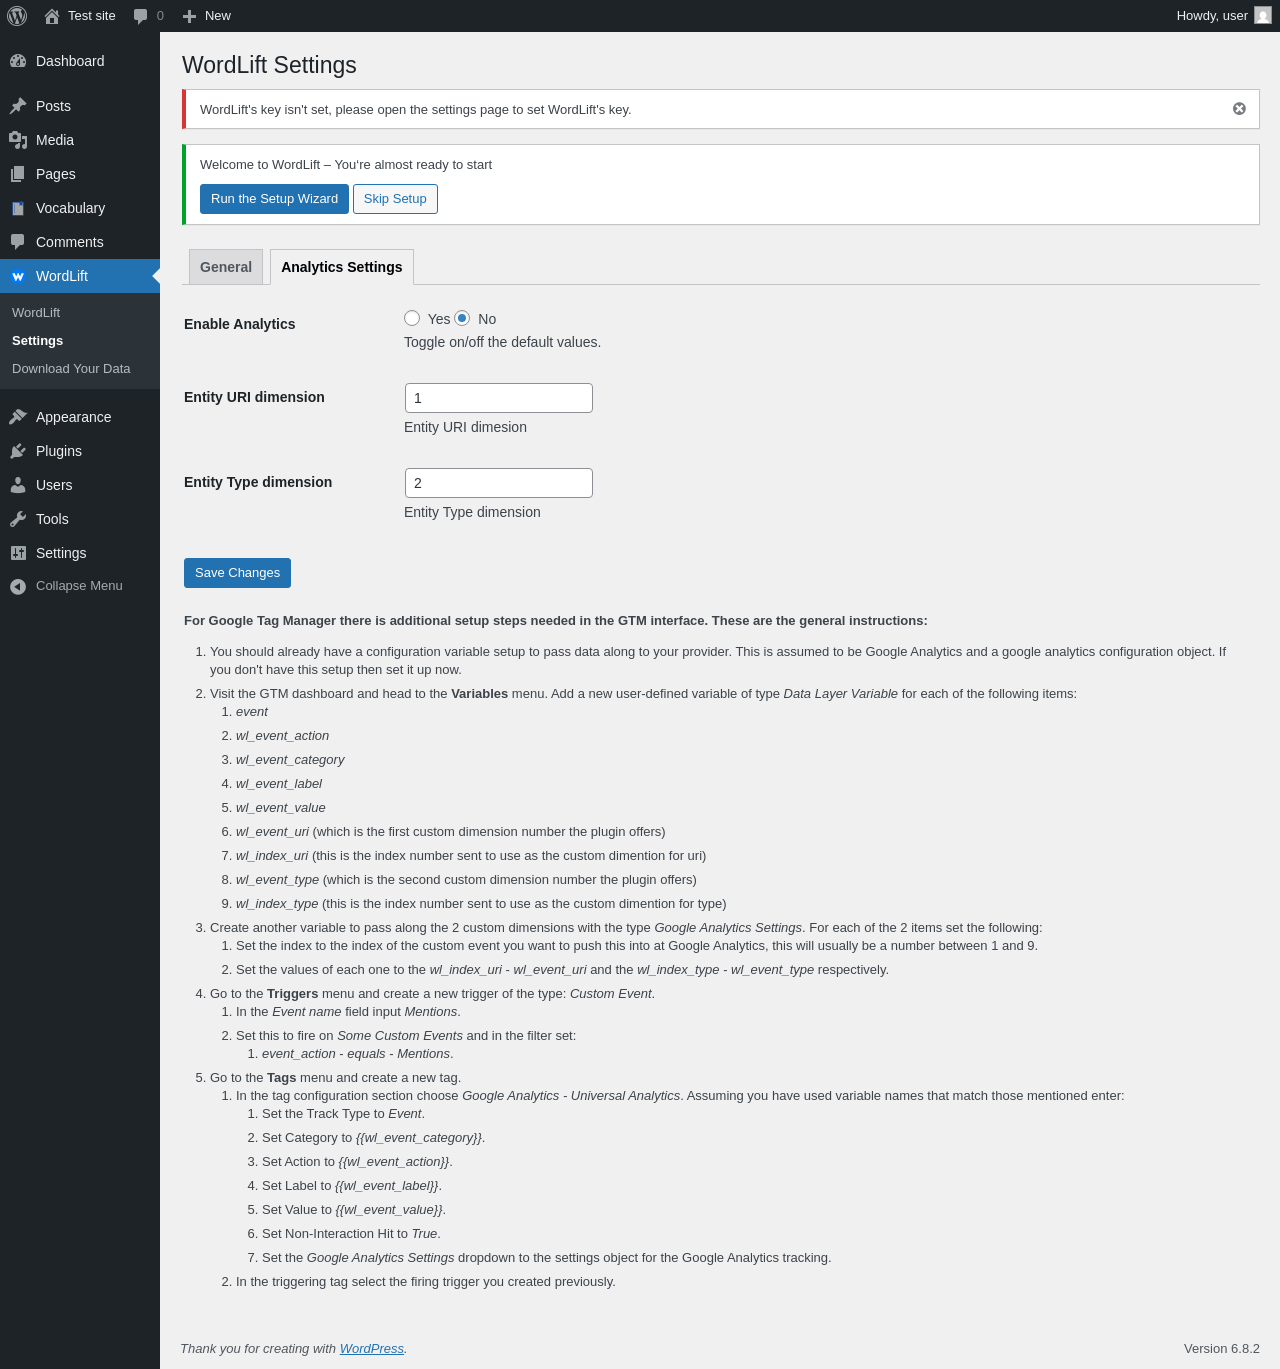
Task: Click the WordLift Settings page heading
Action: pos(269,65)
